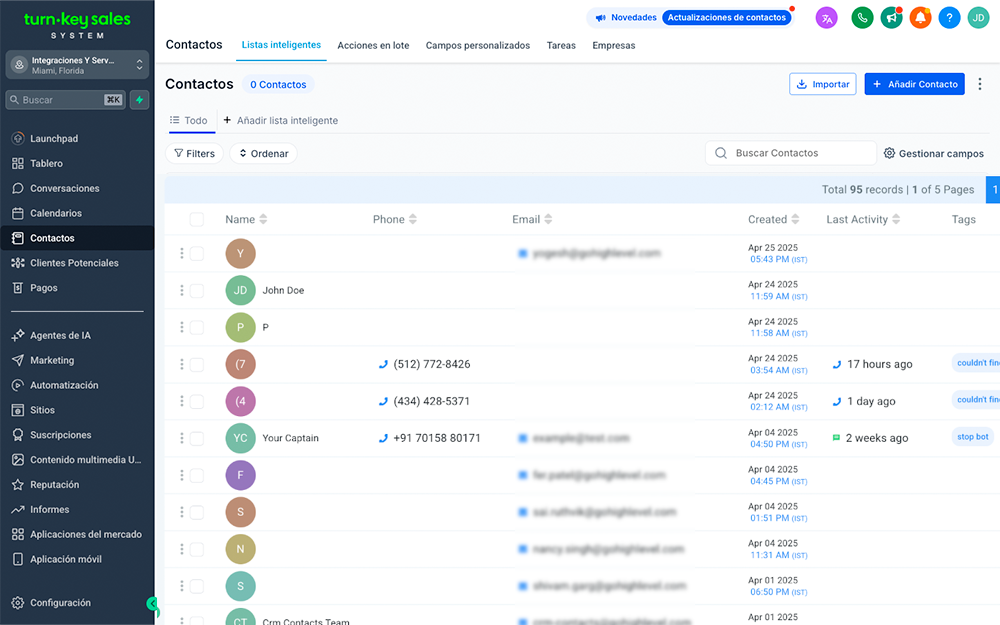
Task: Click the blue help question icon
Action: click(949, 18)
